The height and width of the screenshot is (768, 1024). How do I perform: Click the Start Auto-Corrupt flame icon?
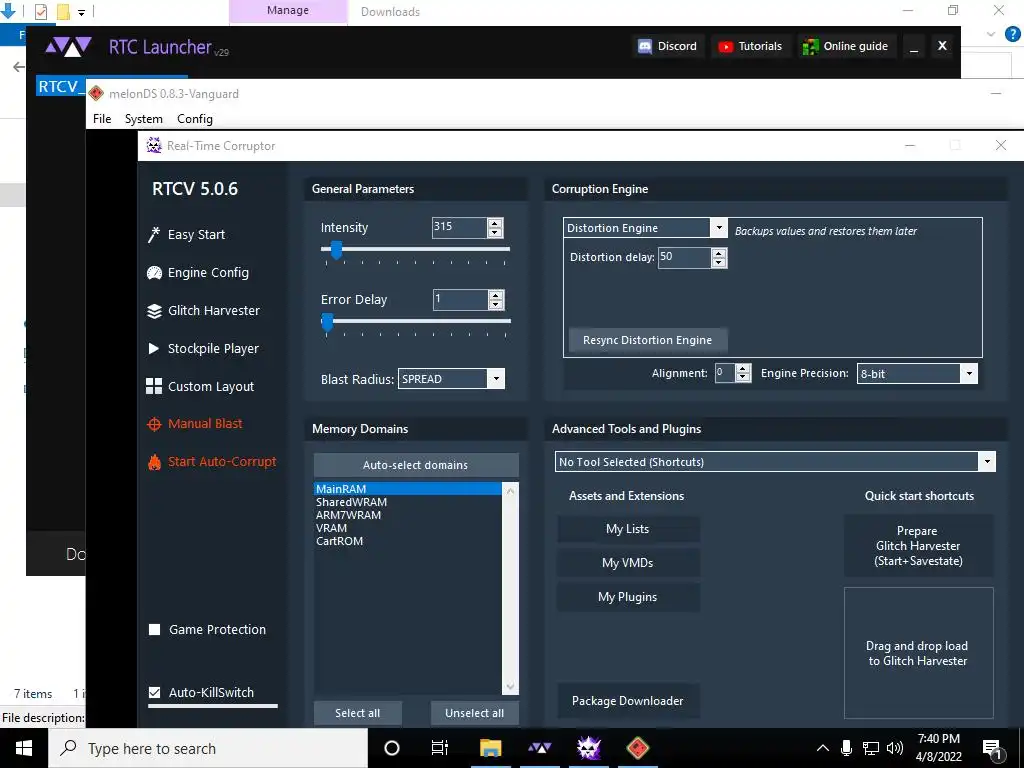154,462
